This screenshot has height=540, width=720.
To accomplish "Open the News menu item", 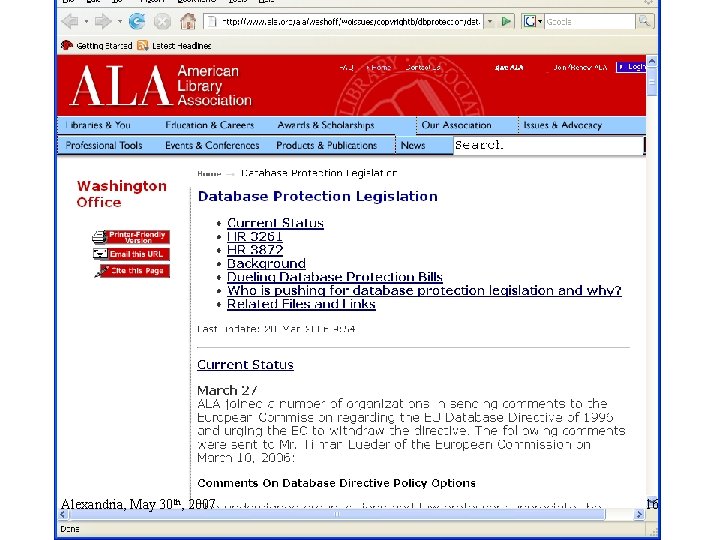I will pos(413,145).
